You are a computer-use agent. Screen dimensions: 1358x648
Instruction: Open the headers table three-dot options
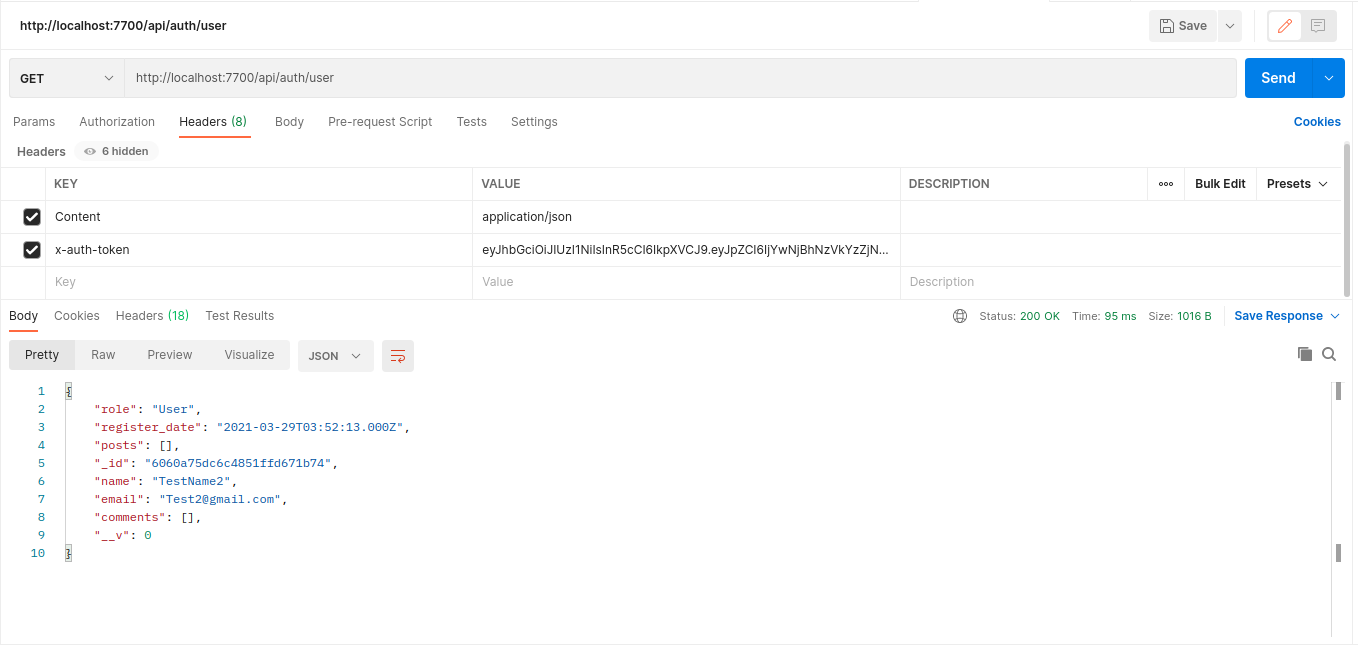1165,184
